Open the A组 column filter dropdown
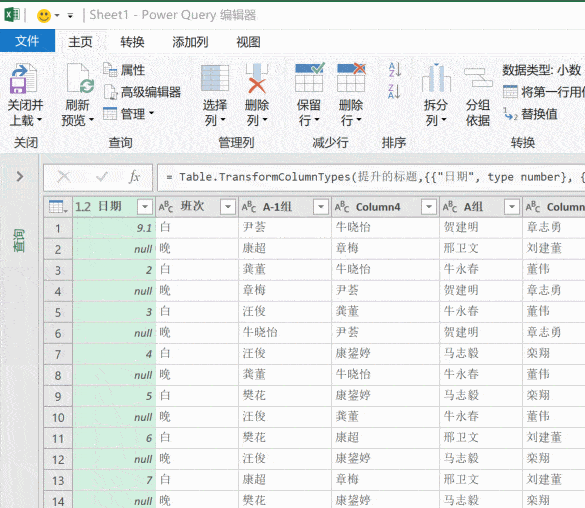The image size is (585, 508). [x=512, y=207]
